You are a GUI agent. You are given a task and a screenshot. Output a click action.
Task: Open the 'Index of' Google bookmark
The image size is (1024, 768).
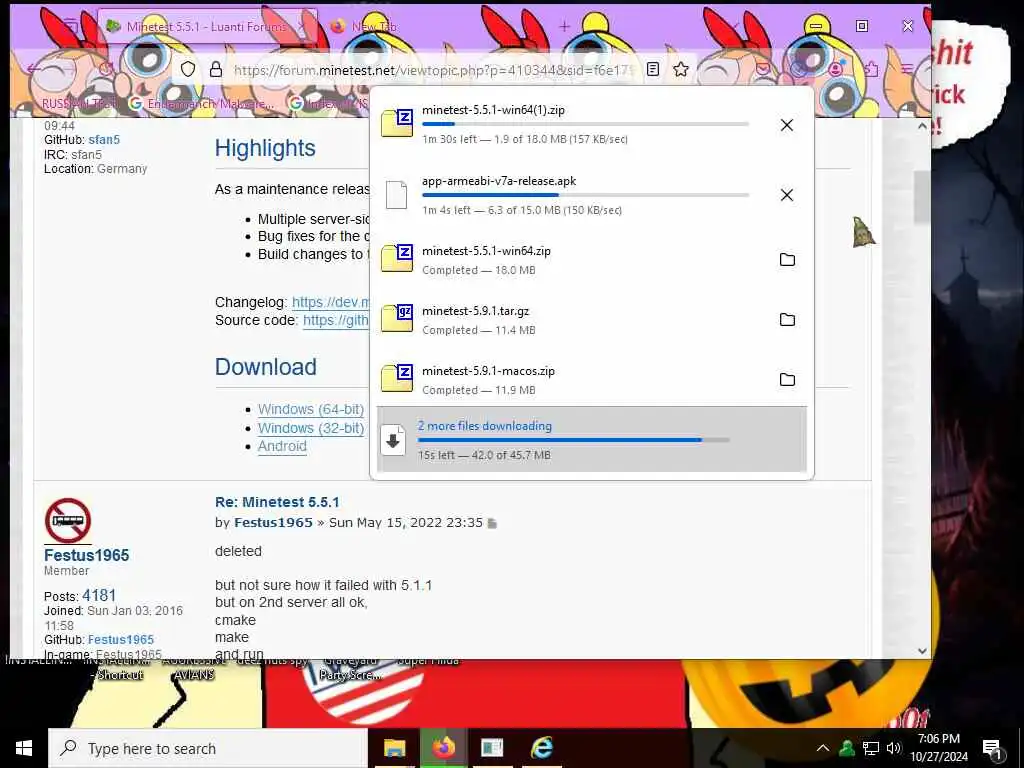tap(328, 103)
